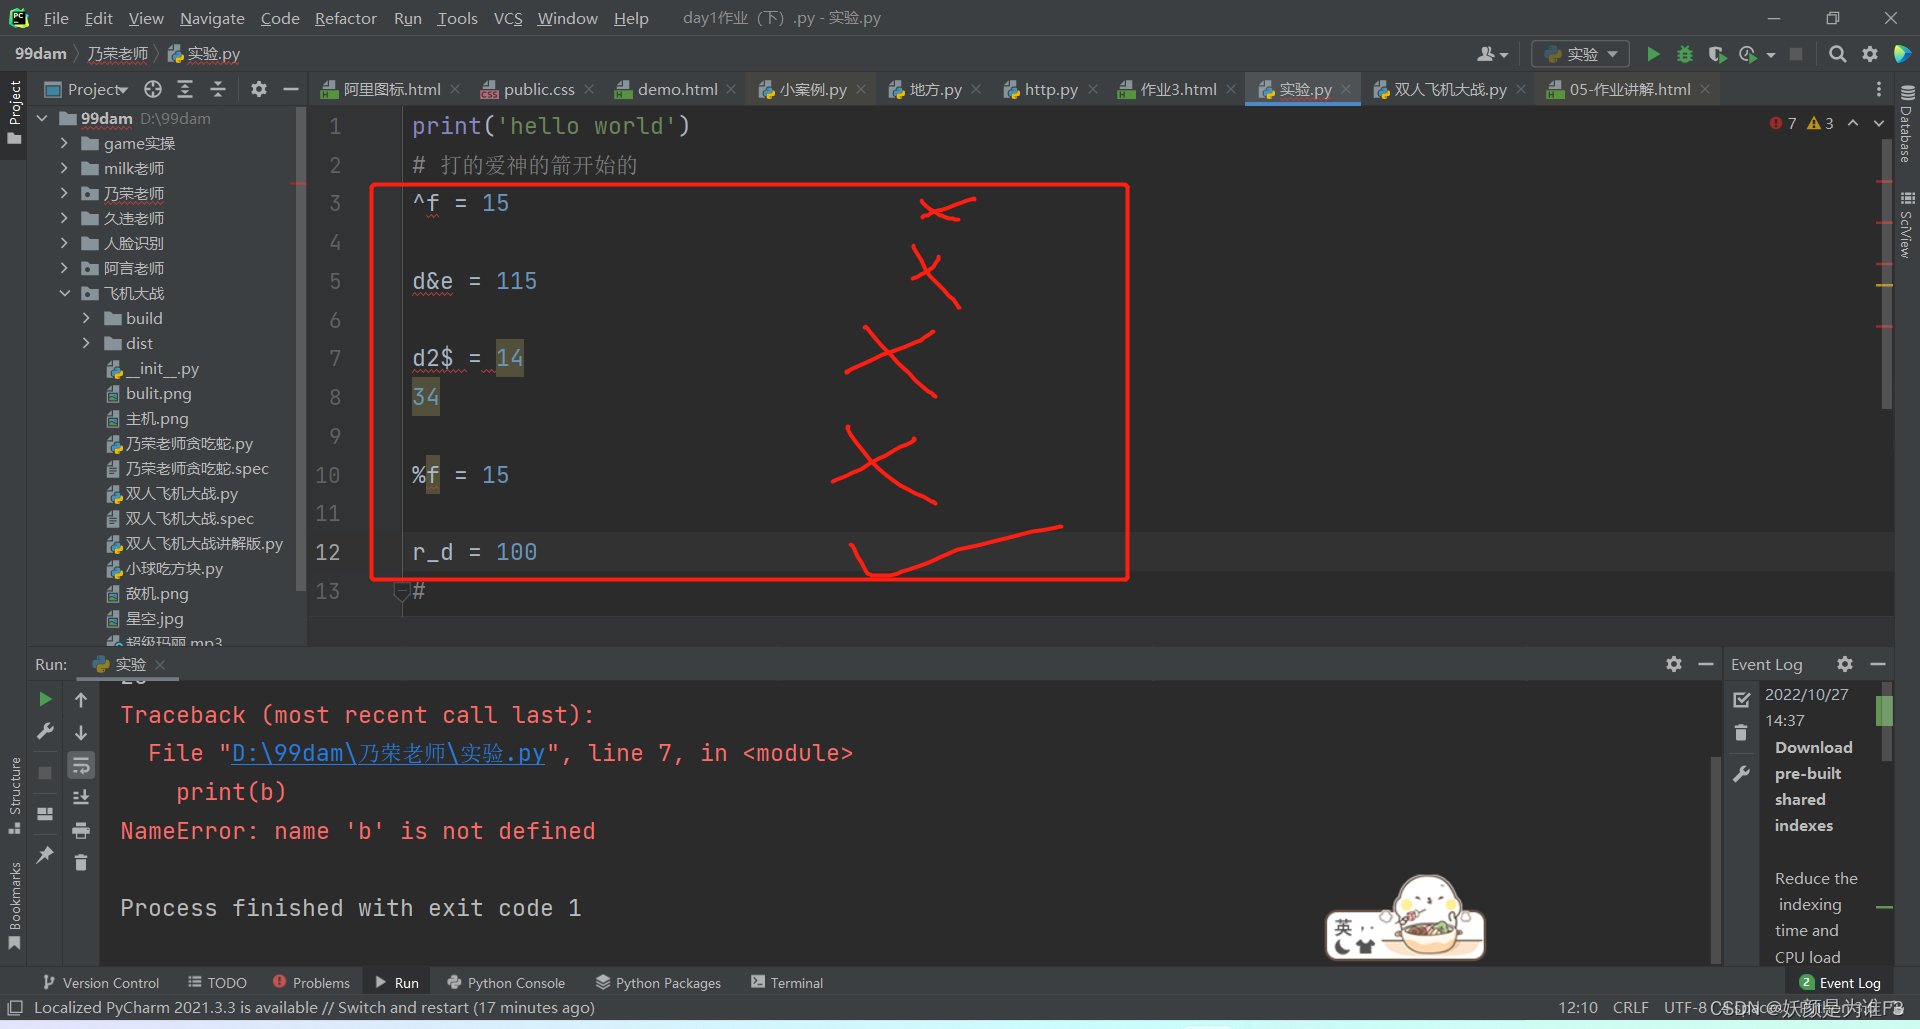Select opened file target icon in Project panel

(153, 89)
